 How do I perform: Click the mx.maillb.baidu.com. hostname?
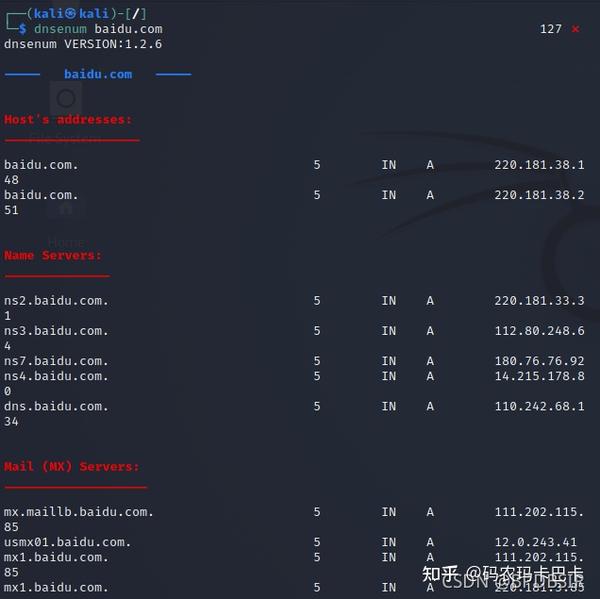79,512
